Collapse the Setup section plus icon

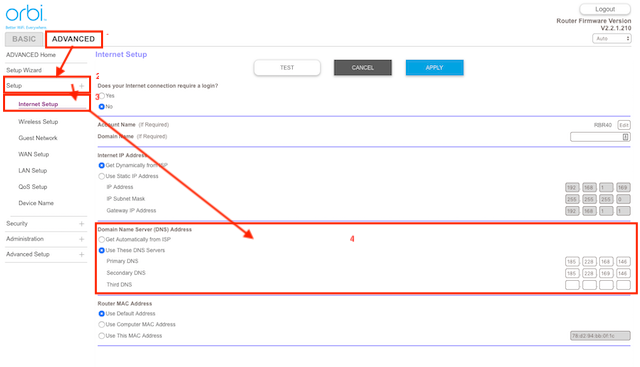[82, 86]
